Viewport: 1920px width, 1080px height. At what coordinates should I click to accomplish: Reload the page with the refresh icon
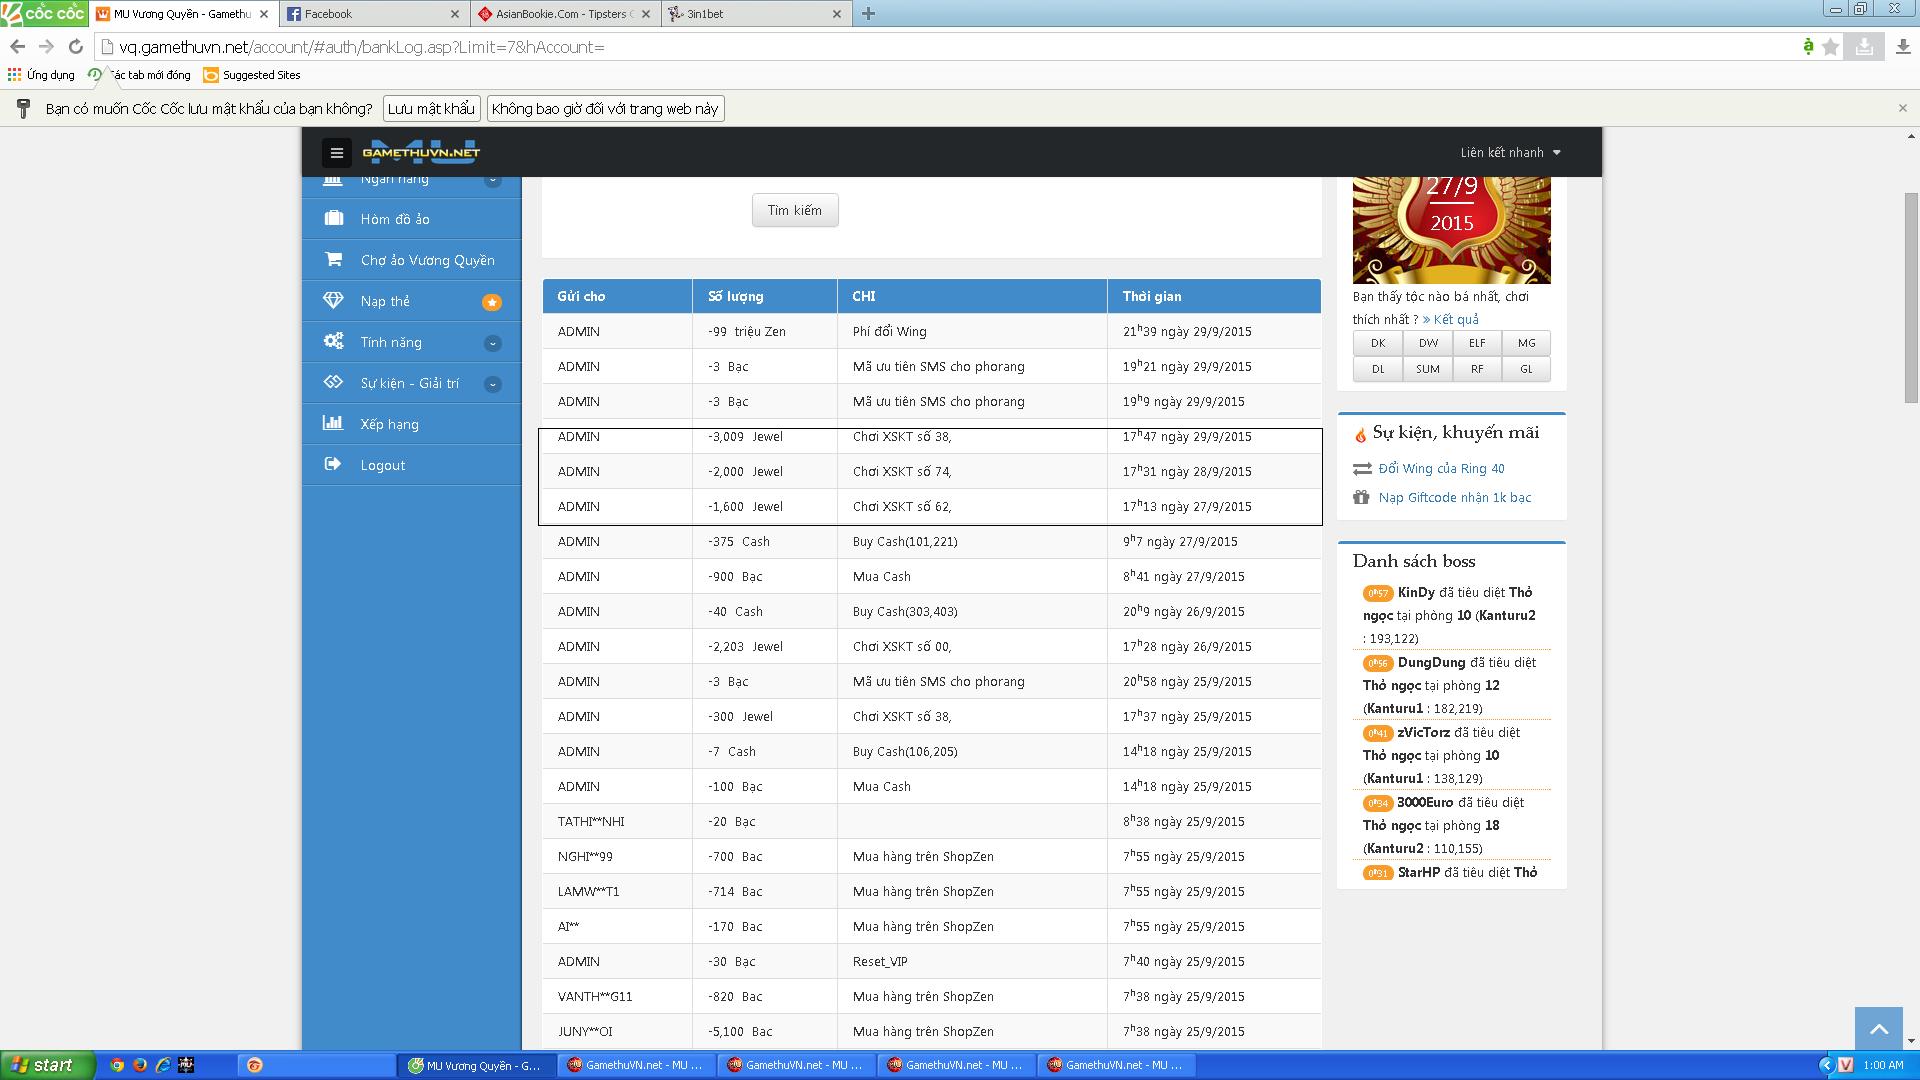tap(75, 47)
